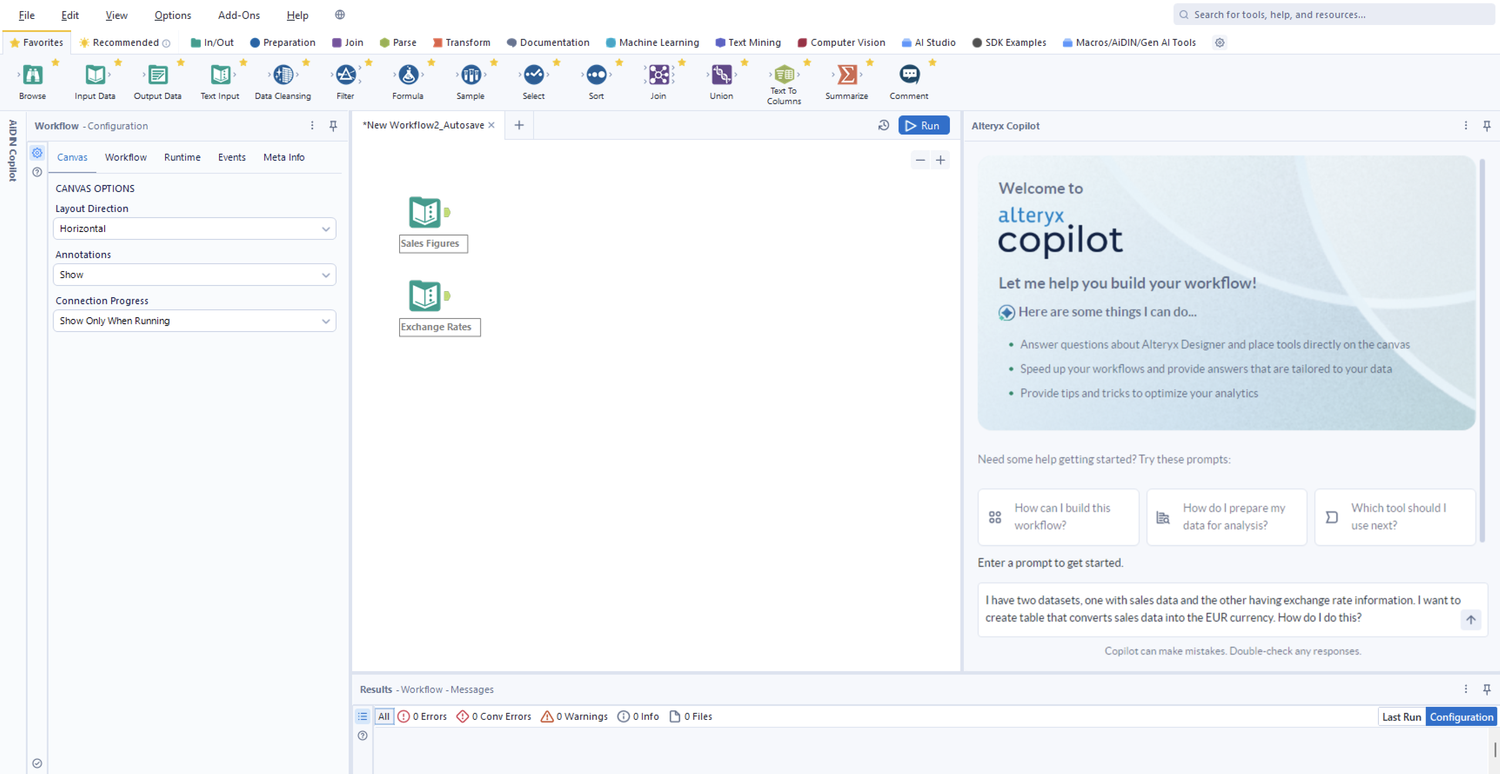Toggle the Warnings filter in the Results panel
Viewport: 1500px width, 774px height.
coord(574,716)
